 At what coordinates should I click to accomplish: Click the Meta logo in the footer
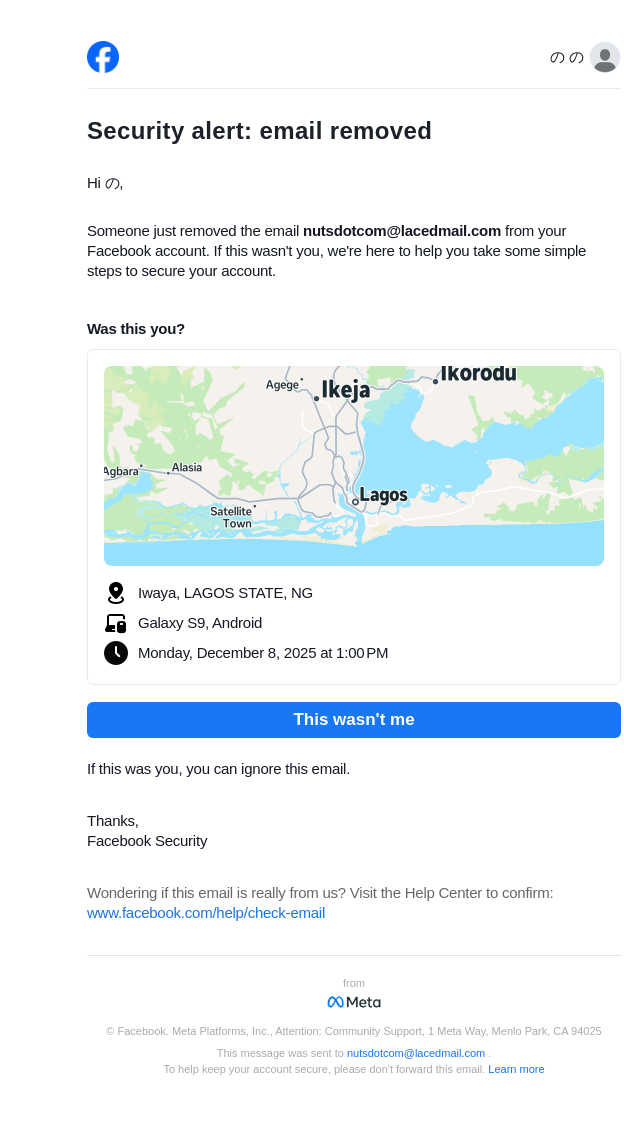coord(354,1002)
